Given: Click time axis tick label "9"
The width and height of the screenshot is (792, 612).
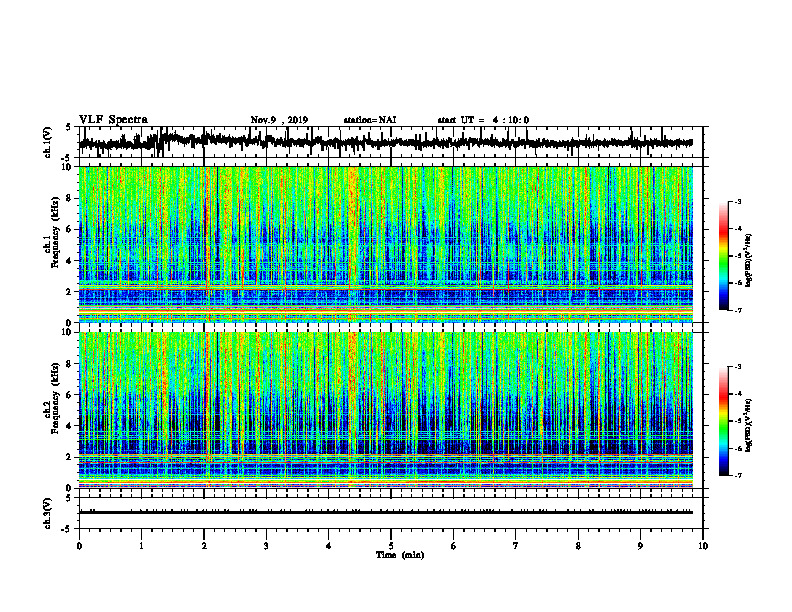Looking at the screenshot, I should 640,546.
